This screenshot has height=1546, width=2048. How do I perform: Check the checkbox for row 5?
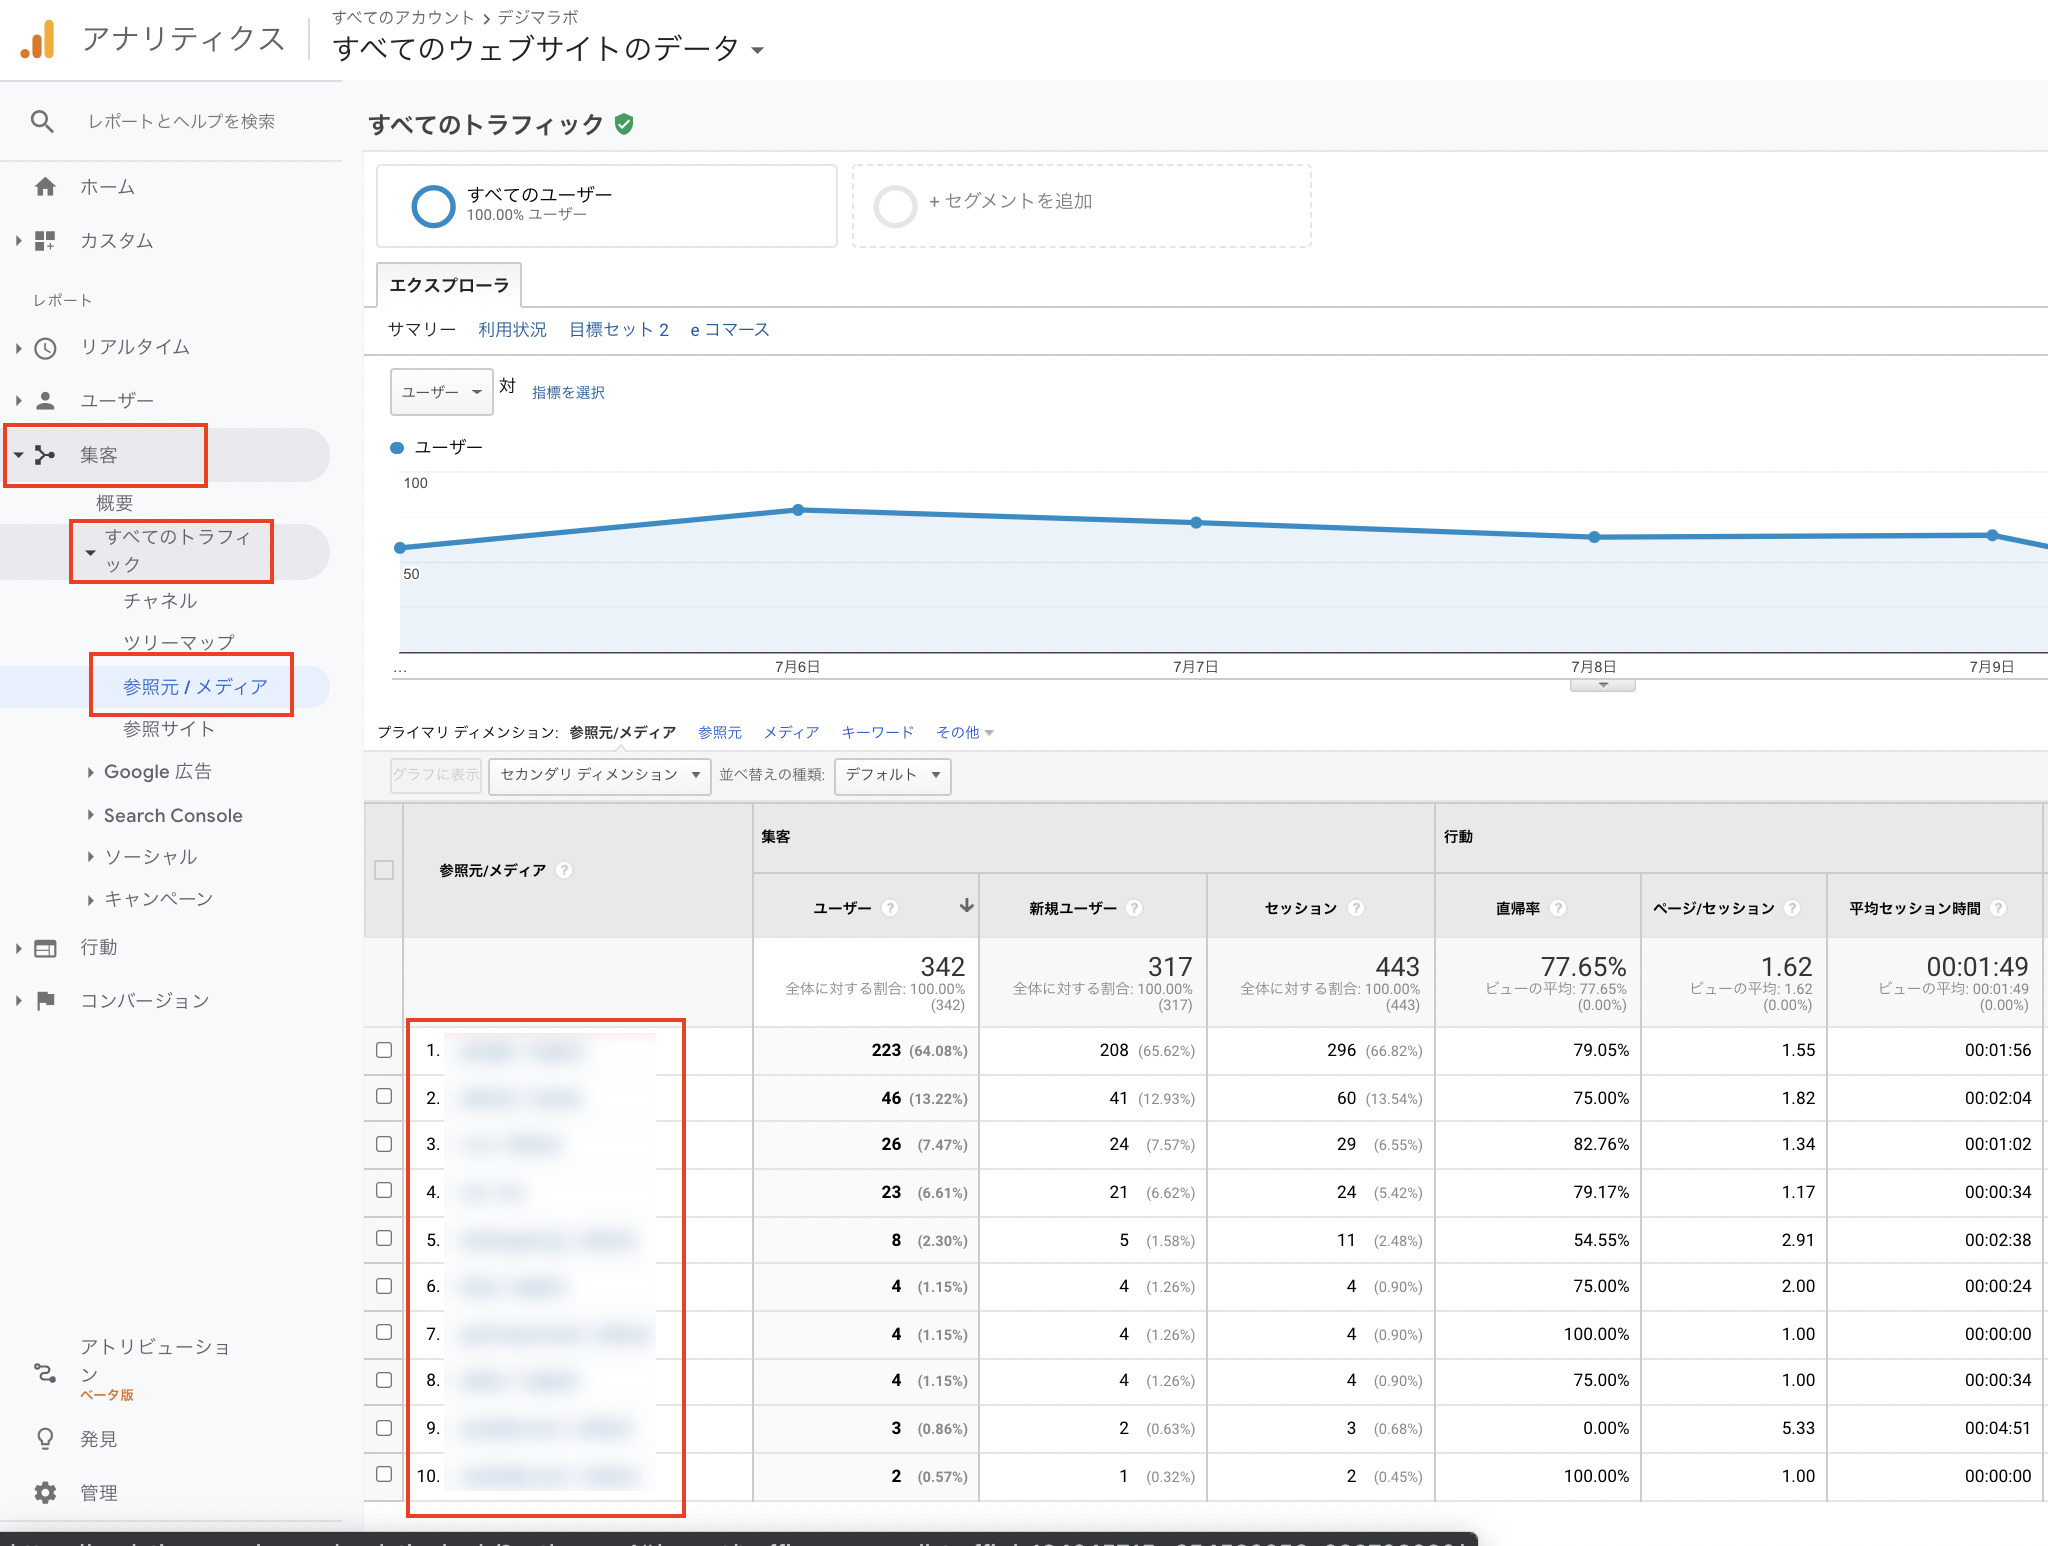(384, 1239)
